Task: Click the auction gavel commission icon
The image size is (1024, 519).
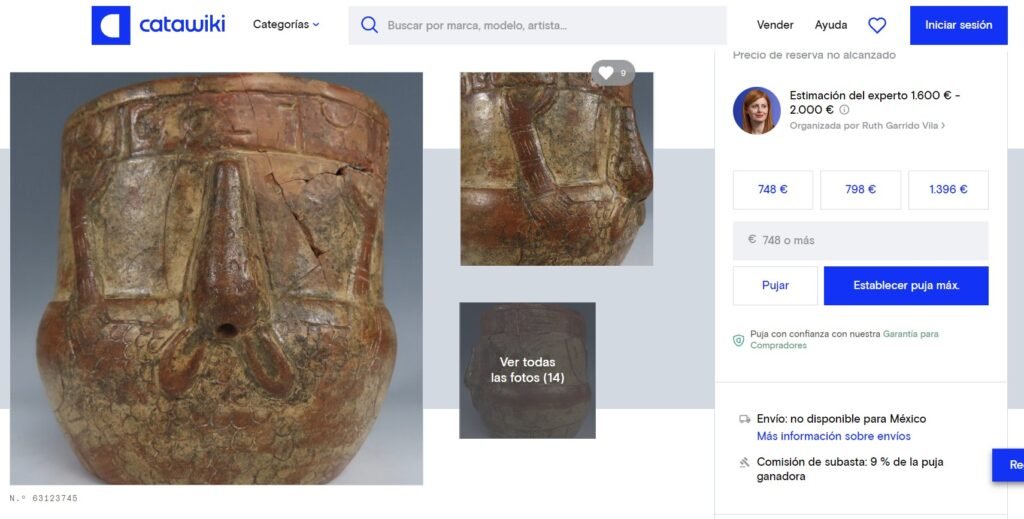Action: tap(744, 462)
